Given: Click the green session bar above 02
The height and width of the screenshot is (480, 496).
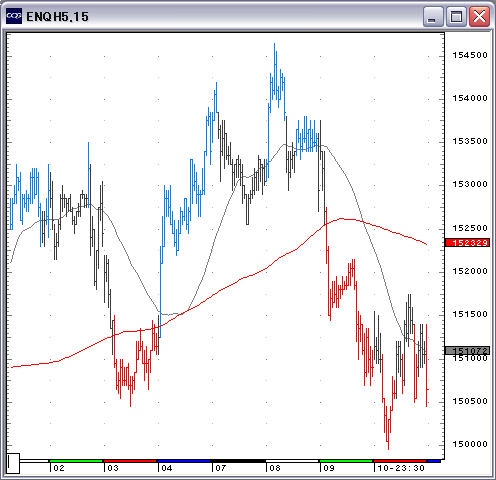Looking at the screenshot, I should 76,461.
